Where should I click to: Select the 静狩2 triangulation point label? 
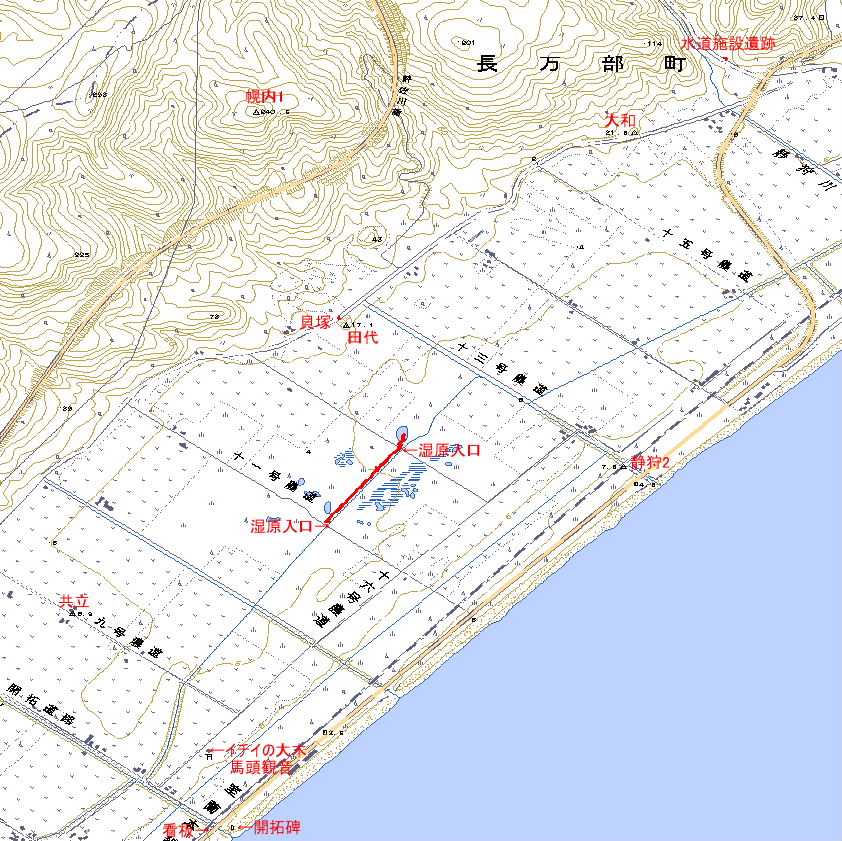point(649,462)
